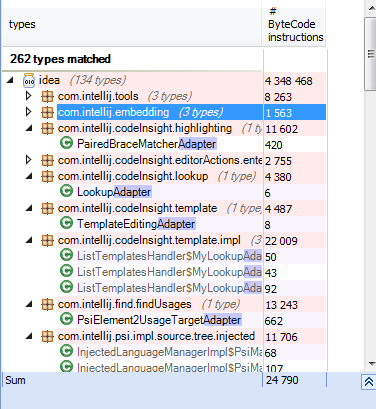Sort by the types column header
The height and width of the screenshot is (409, 376).
pos(132,27)
